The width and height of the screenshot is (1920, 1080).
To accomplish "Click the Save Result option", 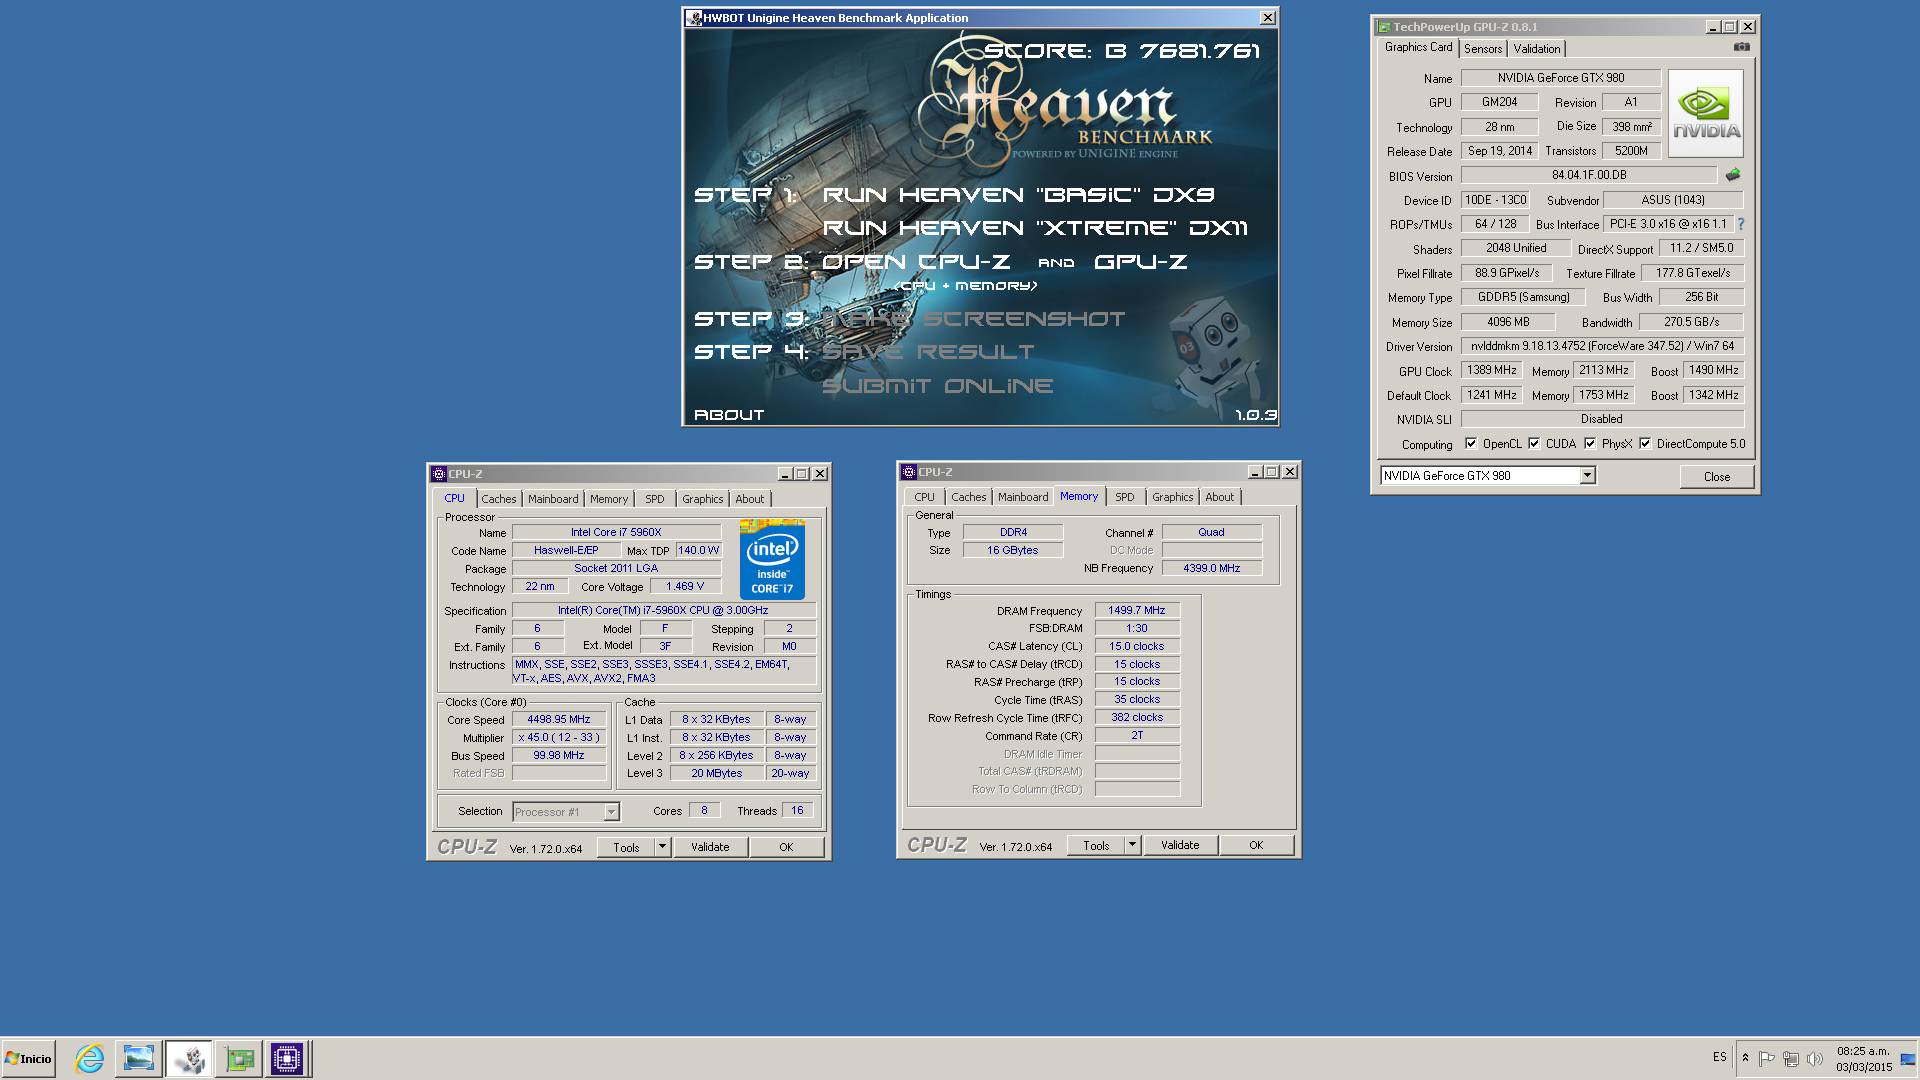I will tap(928, 352).
